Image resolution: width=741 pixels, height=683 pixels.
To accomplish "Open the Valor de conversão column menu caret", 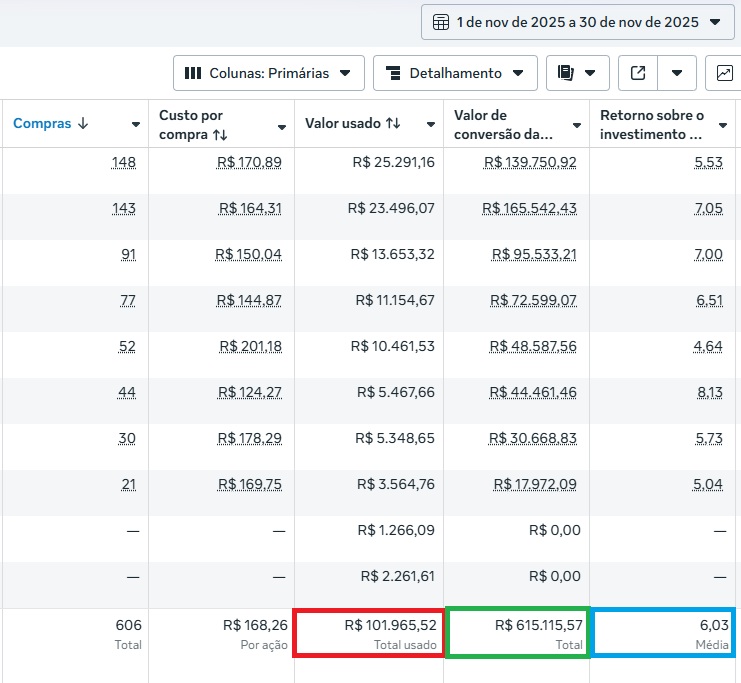I will [577, 125].
